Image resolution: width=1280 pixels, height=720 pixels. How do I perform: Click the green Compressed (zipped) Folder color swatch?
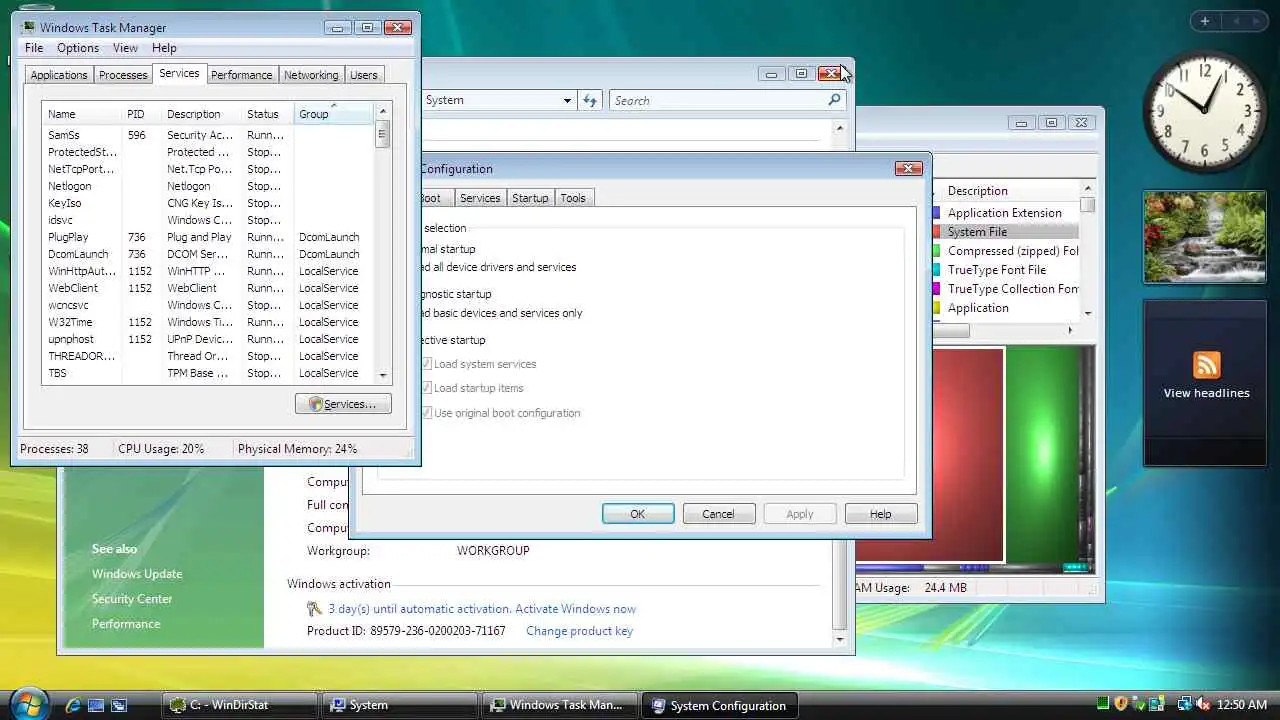936,251
